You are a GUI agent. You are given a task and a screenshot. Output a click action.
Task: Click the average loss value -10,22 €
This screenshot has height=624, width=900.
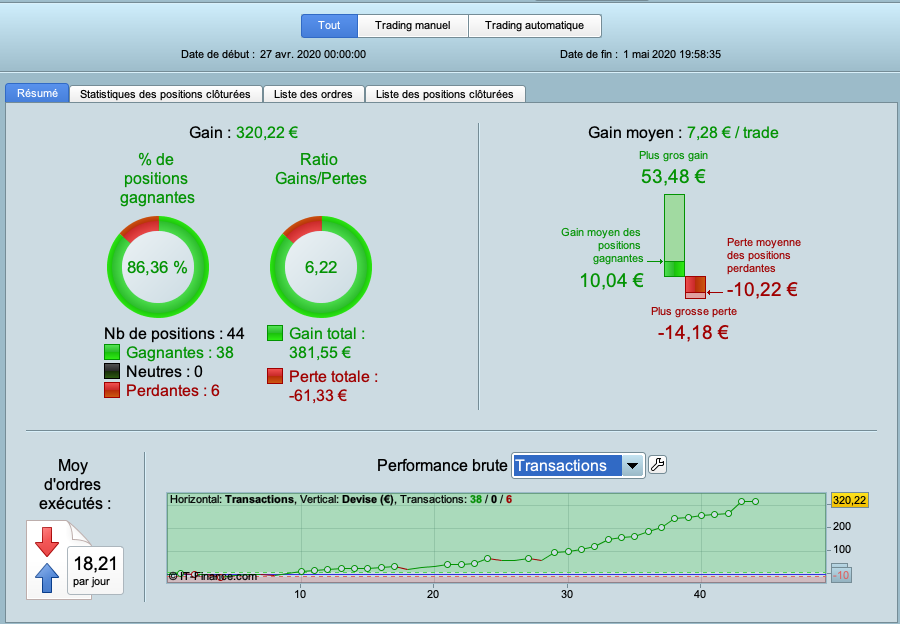762,289
